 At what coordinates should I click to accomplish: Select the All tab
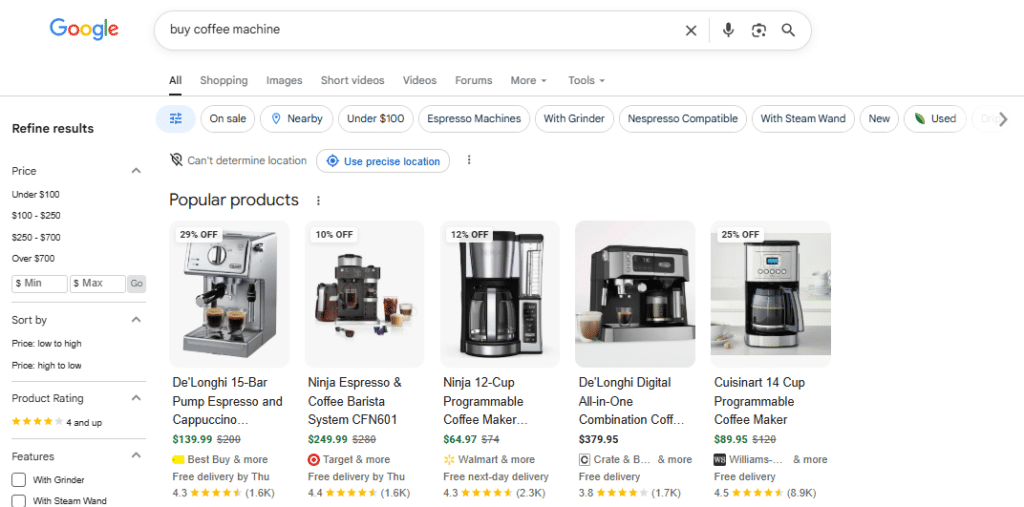coord(175,80)
